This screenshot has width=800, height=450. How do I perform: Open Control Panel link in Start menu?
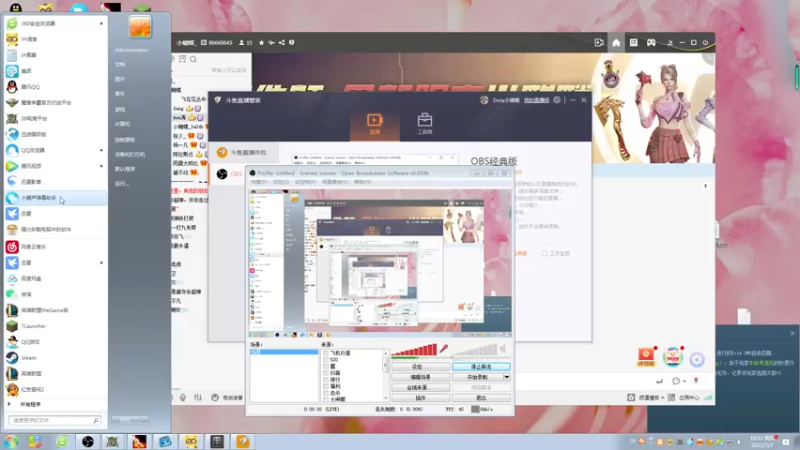(x=126, y=140)
